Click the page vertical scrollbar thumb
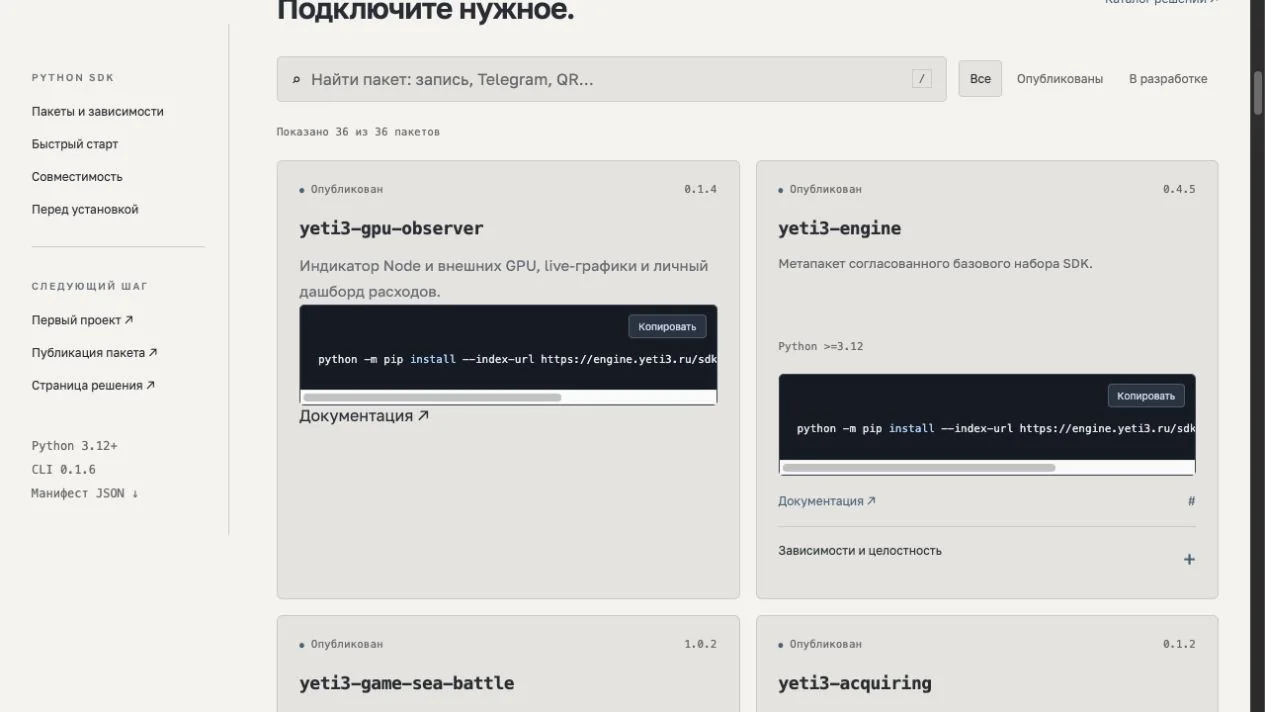This screenshot has height=712, width=1265. [1258, 93]
